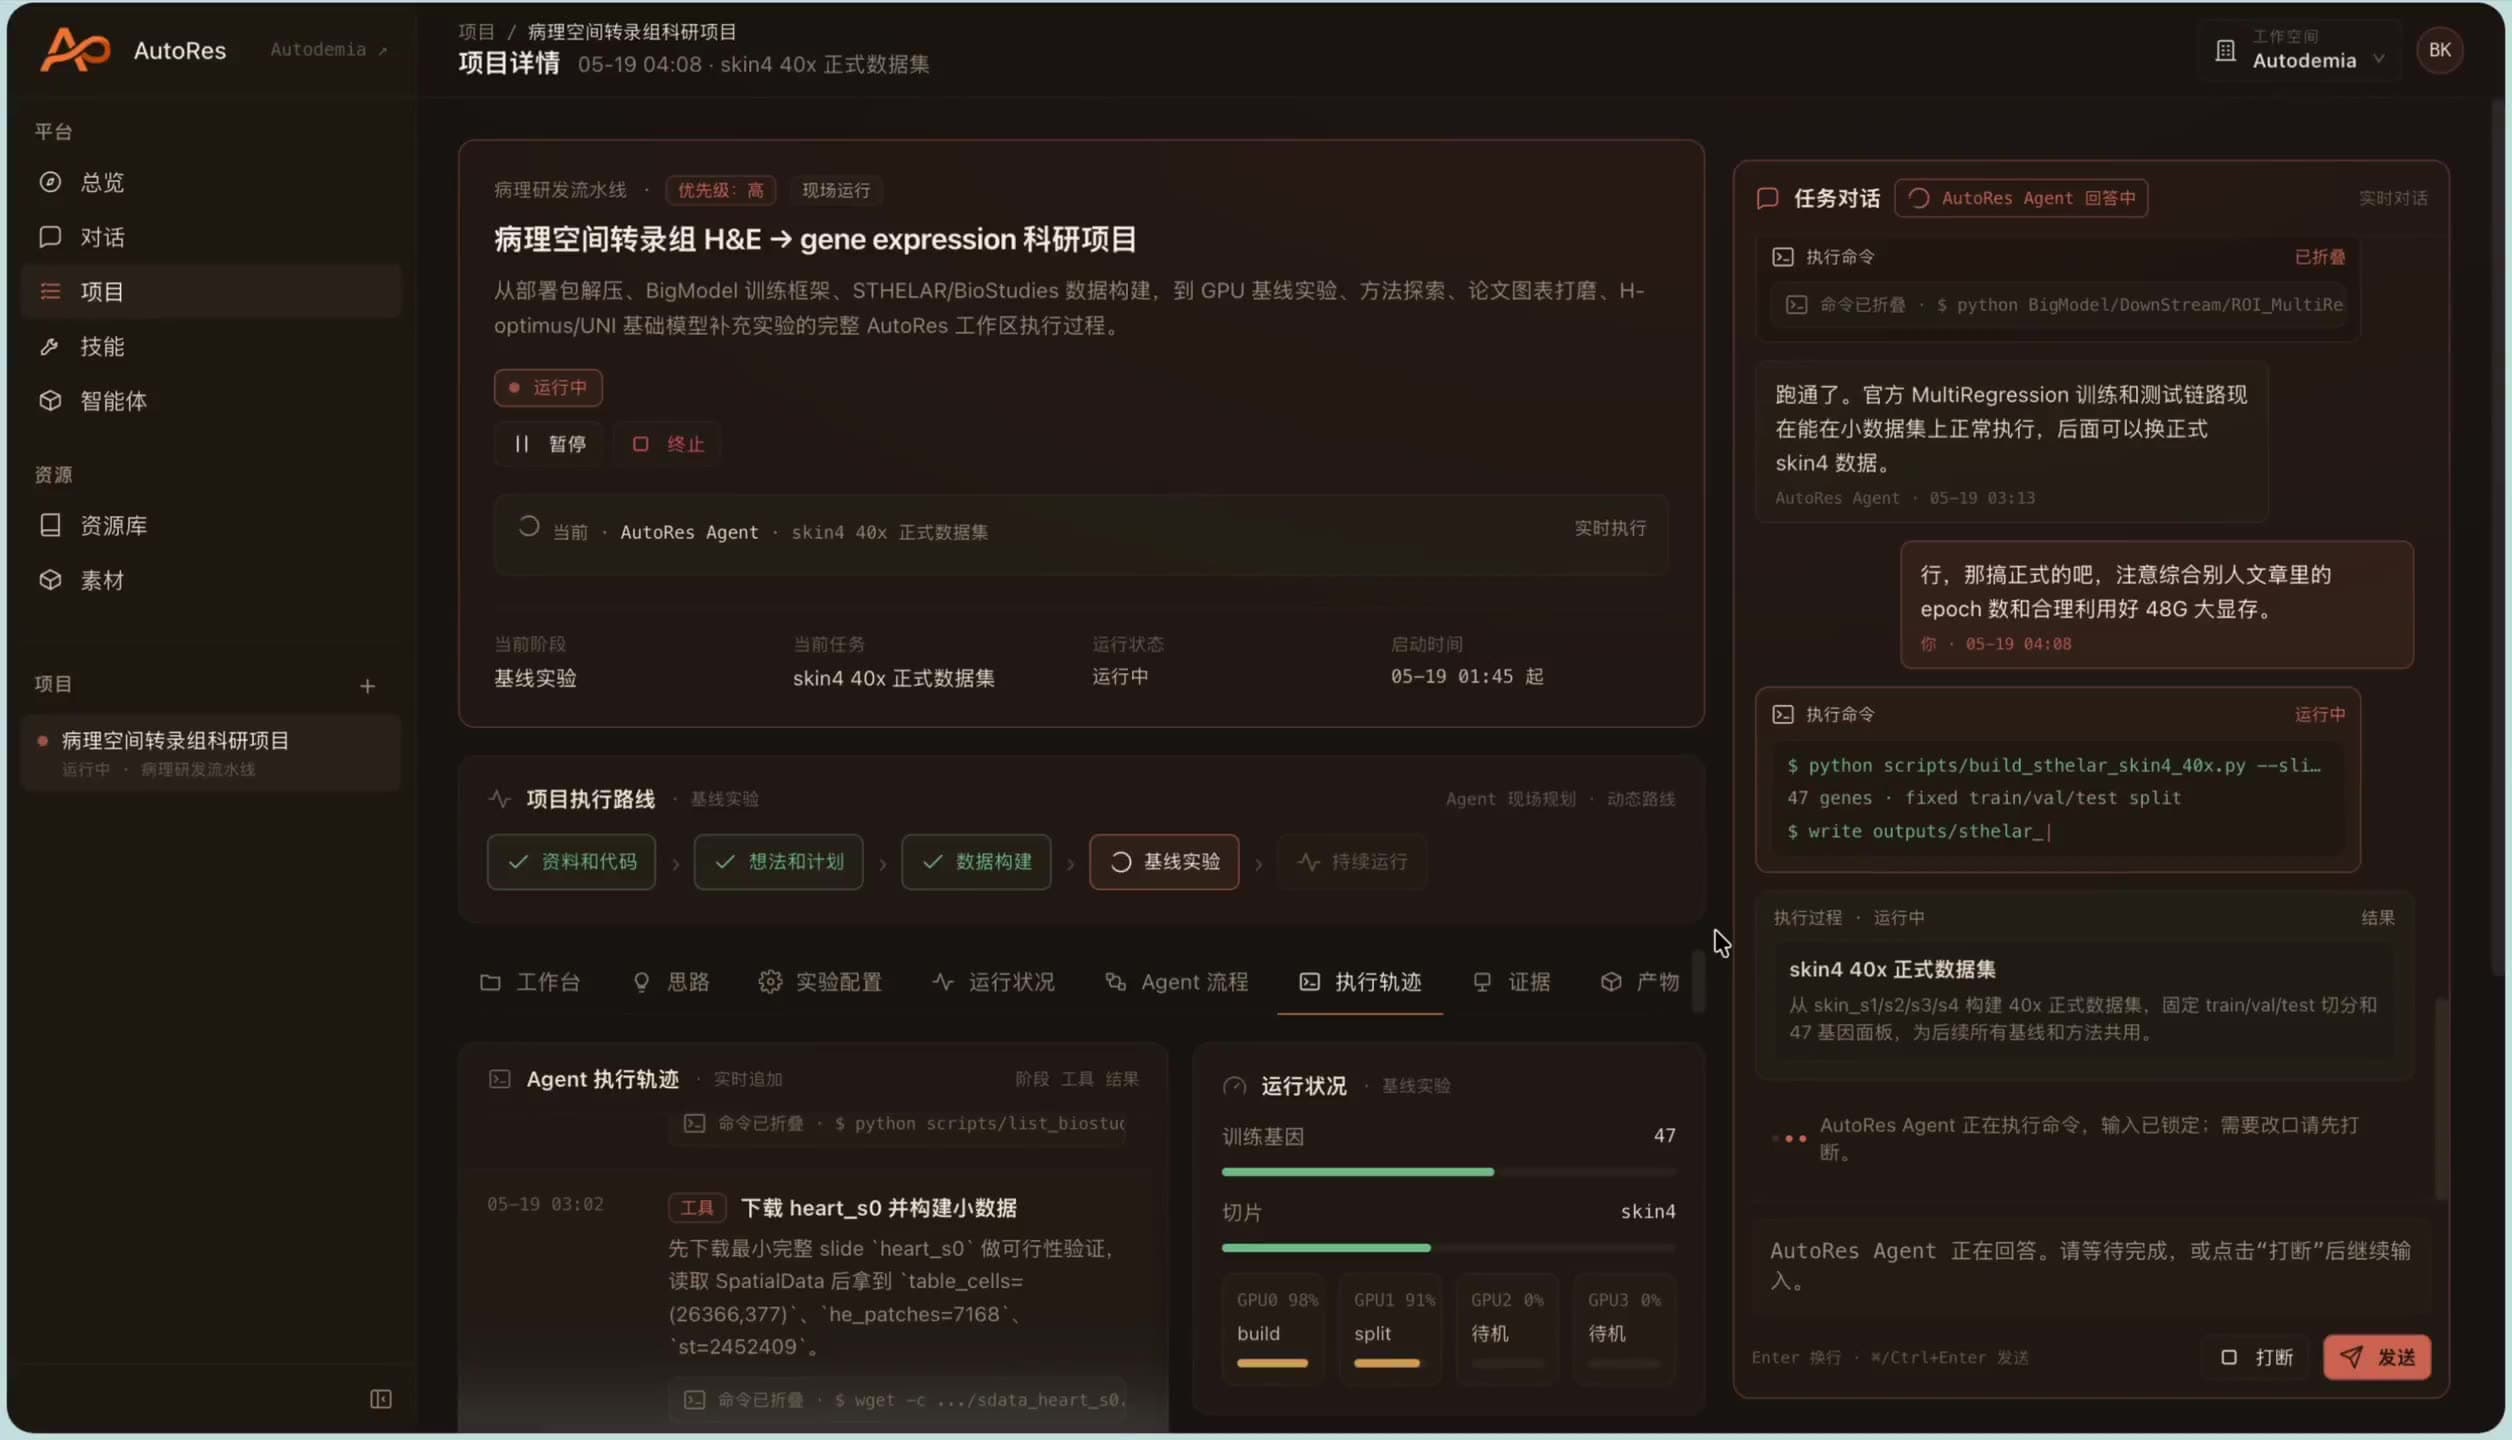This screenshot has width=2512, height=1440.
Task: Switch to the 工作台 tab
Action: click(x=530, y=982)
